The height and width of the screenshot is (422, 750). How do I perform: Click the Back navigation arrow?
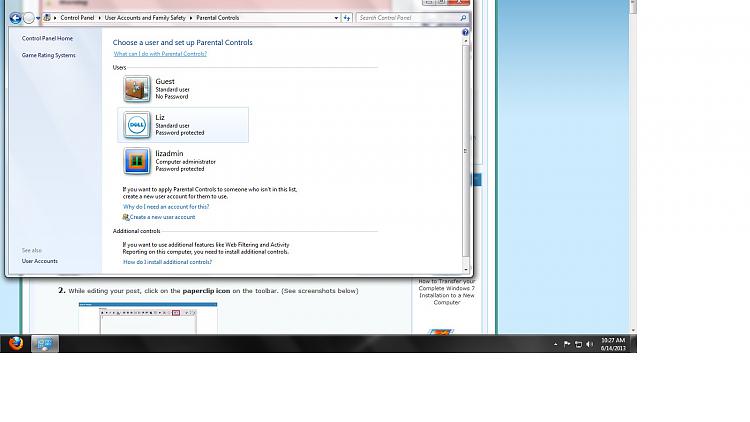15,18
